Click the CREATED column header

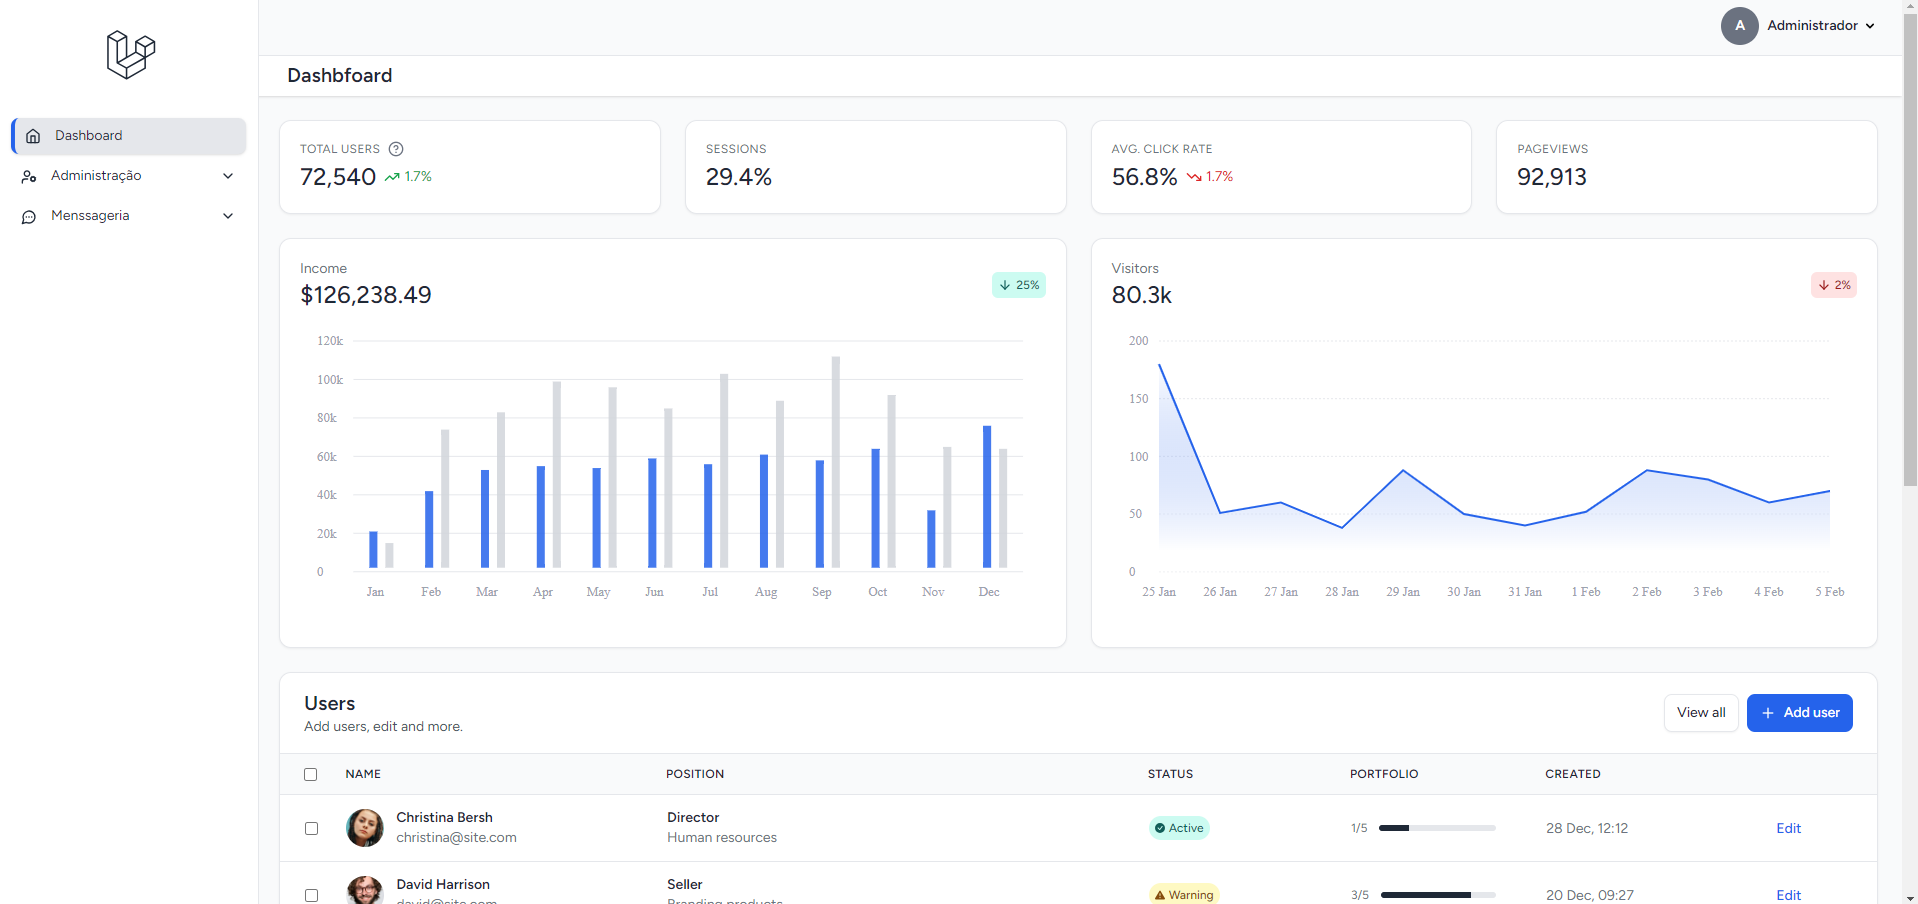1573,774
